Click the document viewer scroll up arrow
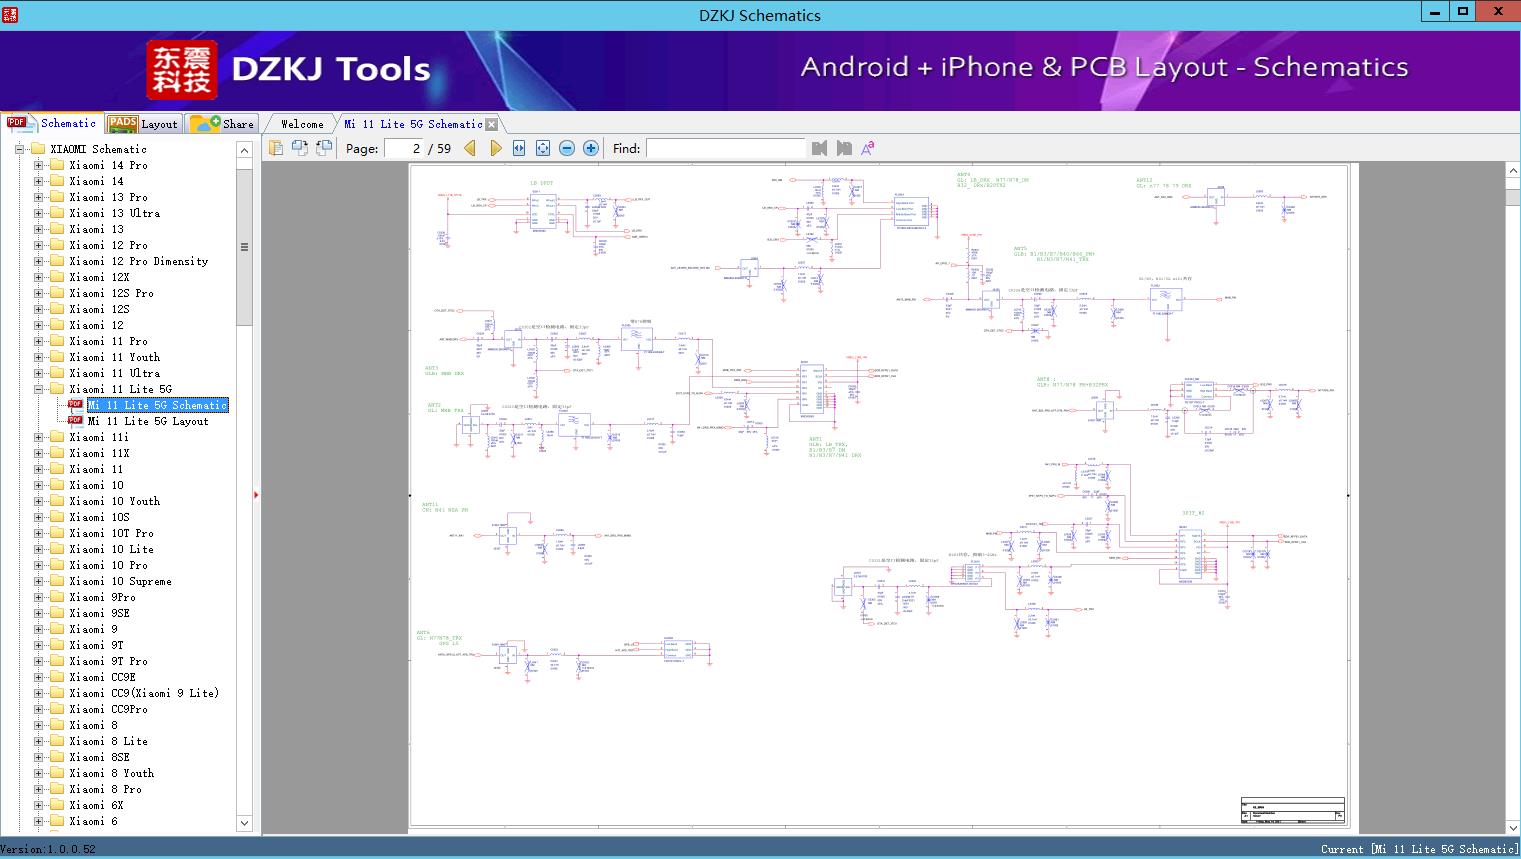 click(1512, 171)
